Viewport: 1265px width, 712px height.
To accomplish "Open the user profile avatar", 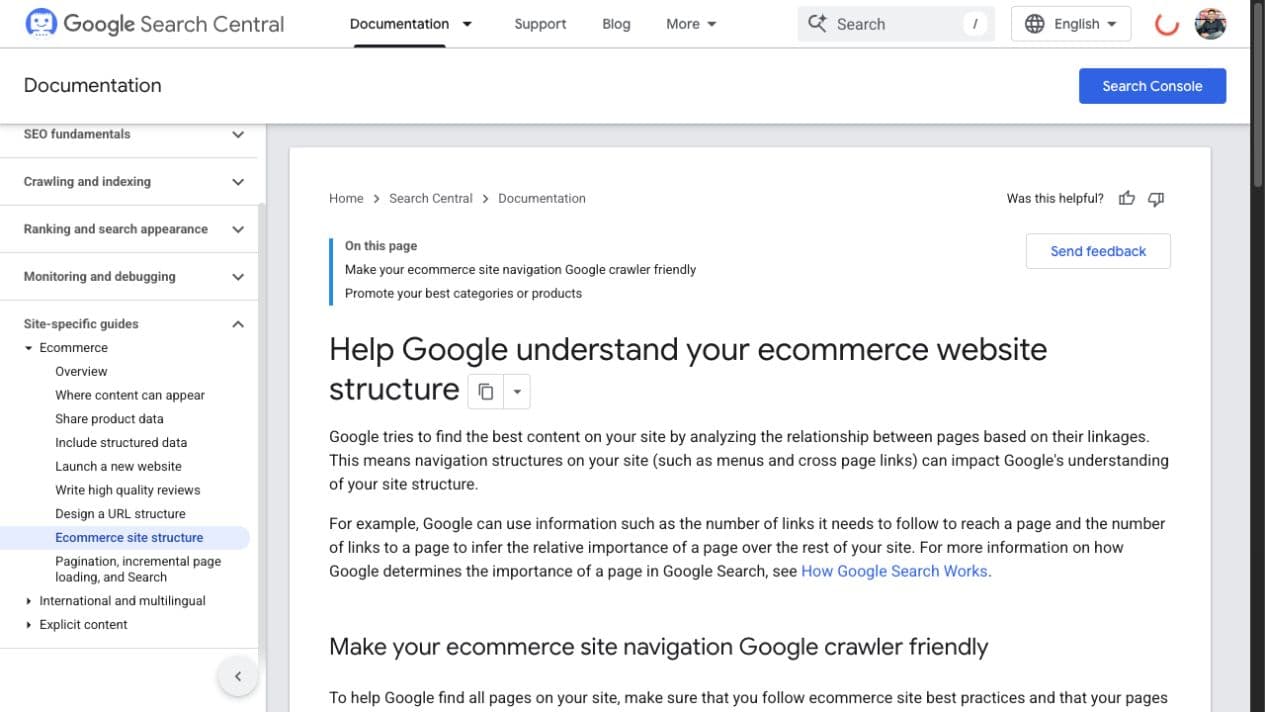I will pos(1210,24).
